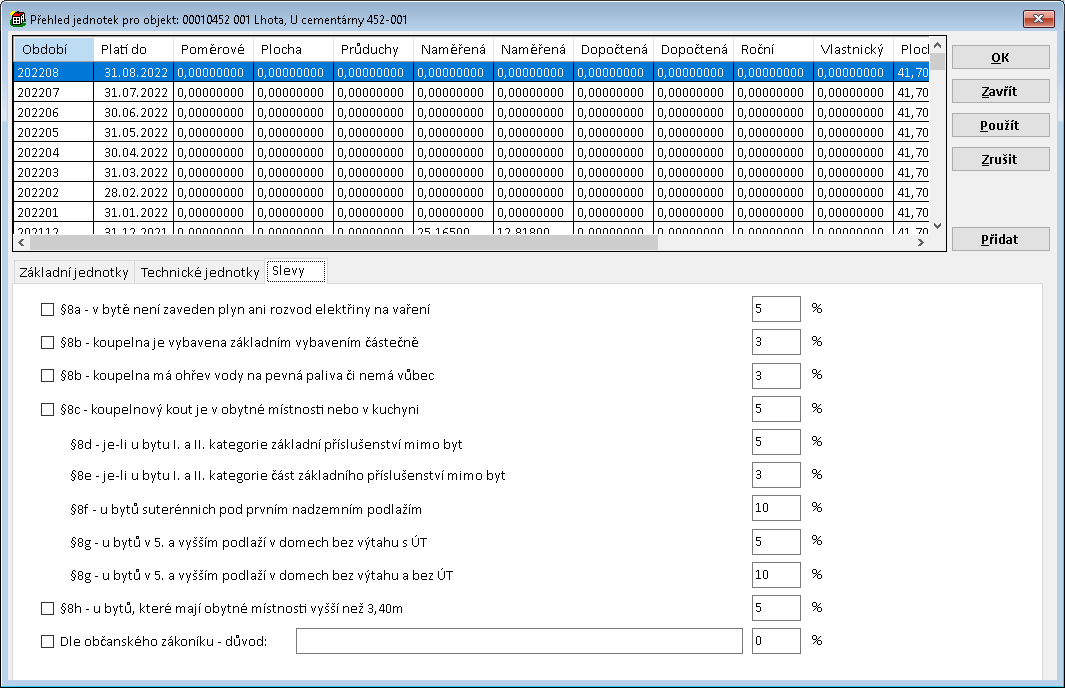Check §8b koupelna základním vybavením částečně

tap(47, 343)
